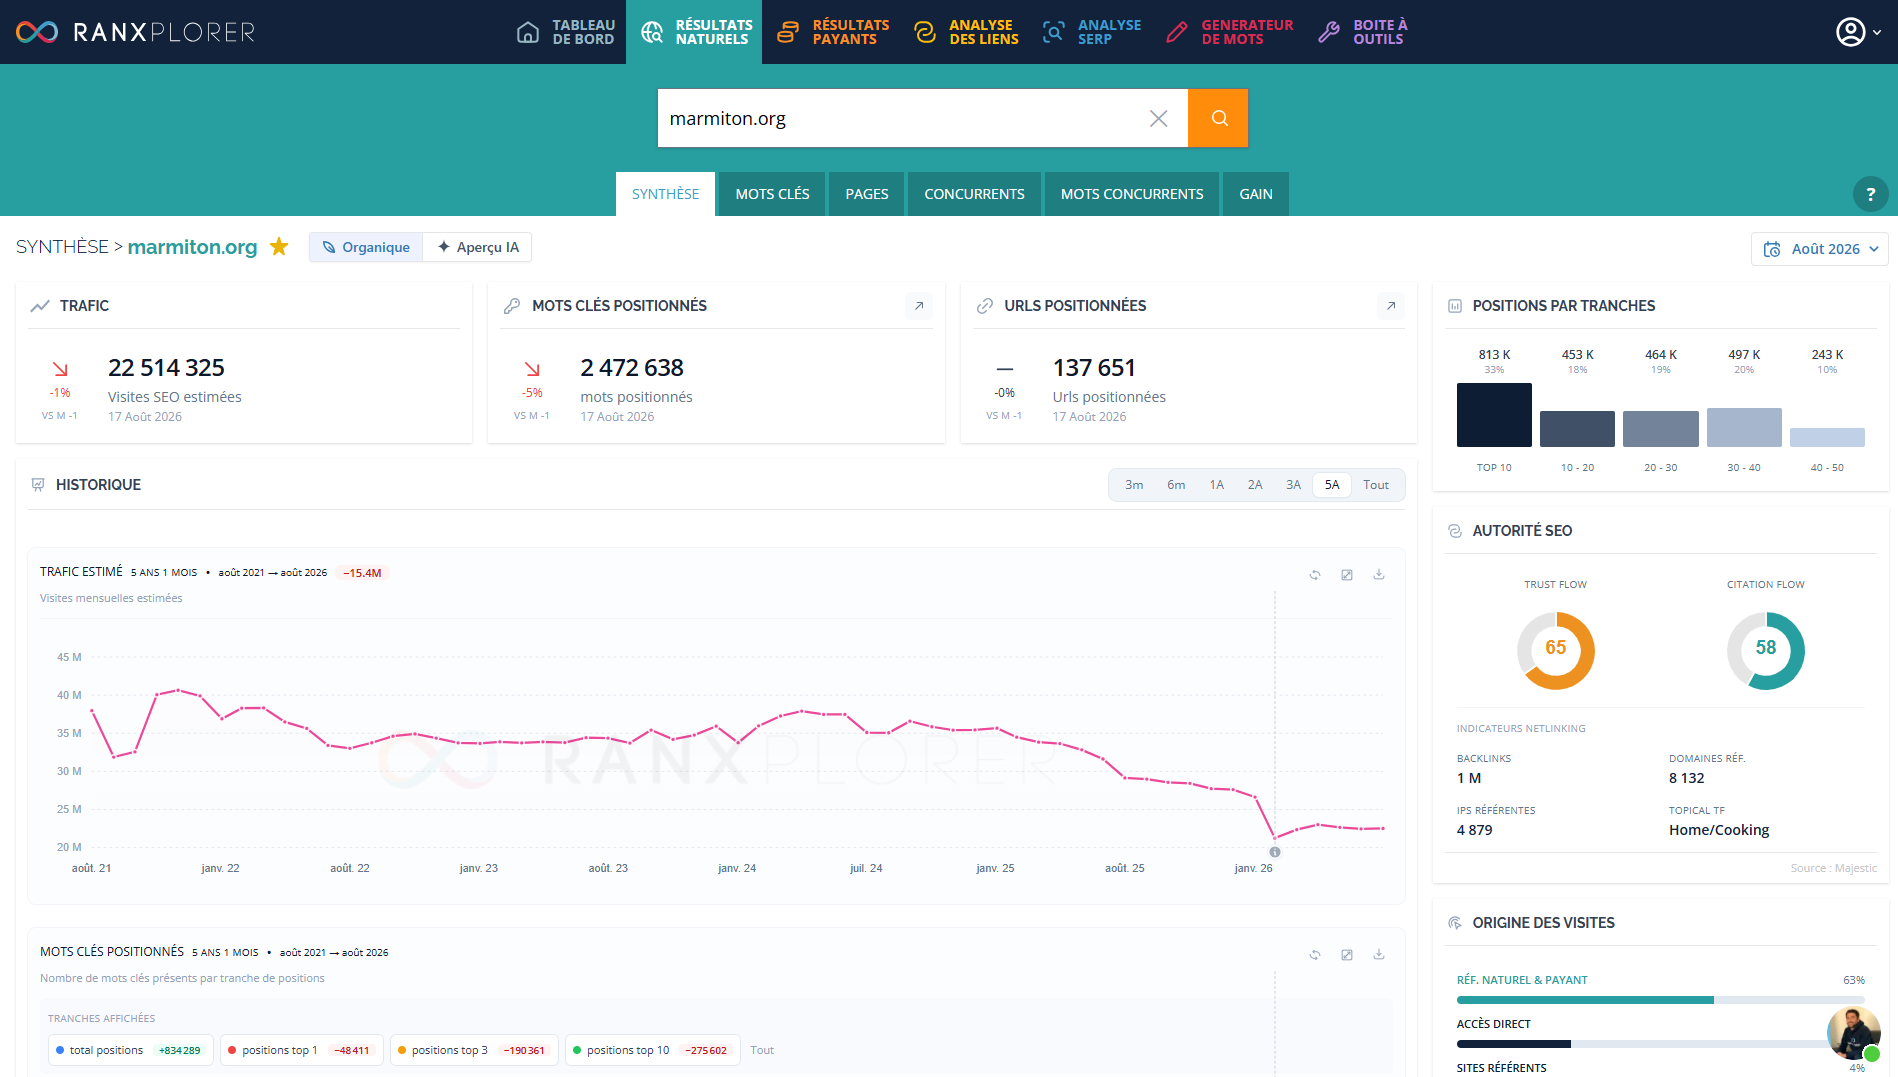The image size is (1898, 1077).
Task: Click the orange search magnifier button
Action: click(x=1218, y=118)
